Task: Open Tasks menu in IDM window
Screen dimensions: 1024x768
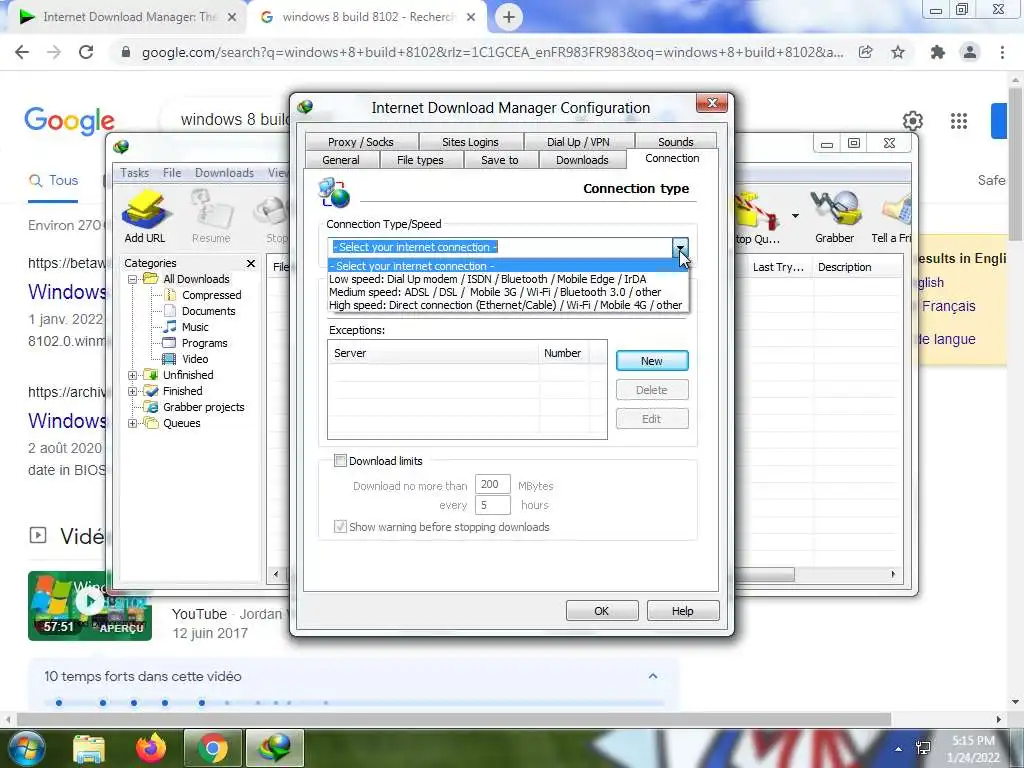Action: click(x=135, y=172)
